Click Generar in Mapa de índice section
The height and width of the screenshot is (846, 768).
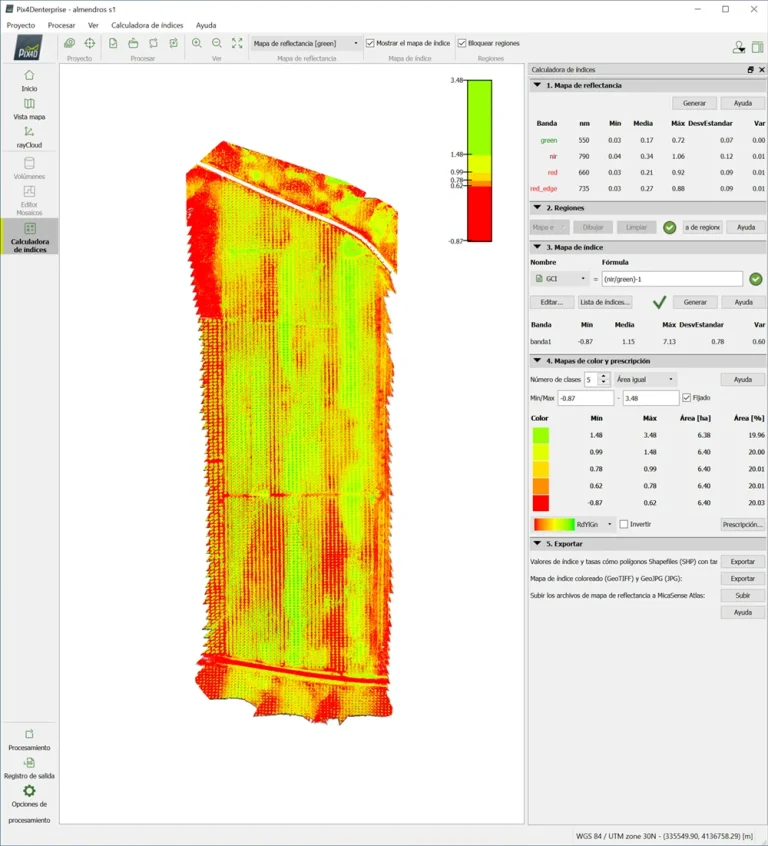coord(695,302)
